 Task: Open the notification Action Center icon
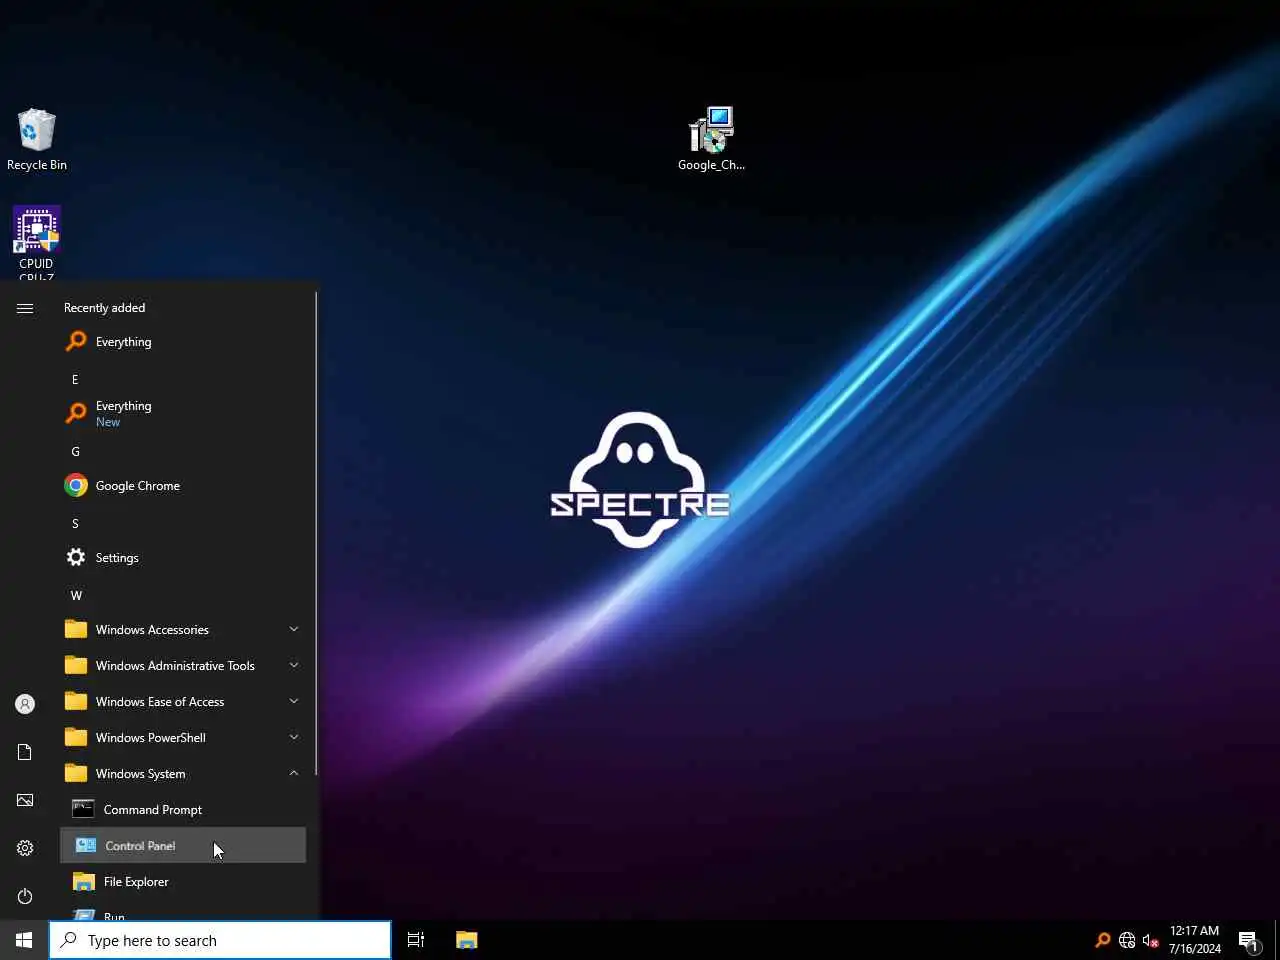1249,940
